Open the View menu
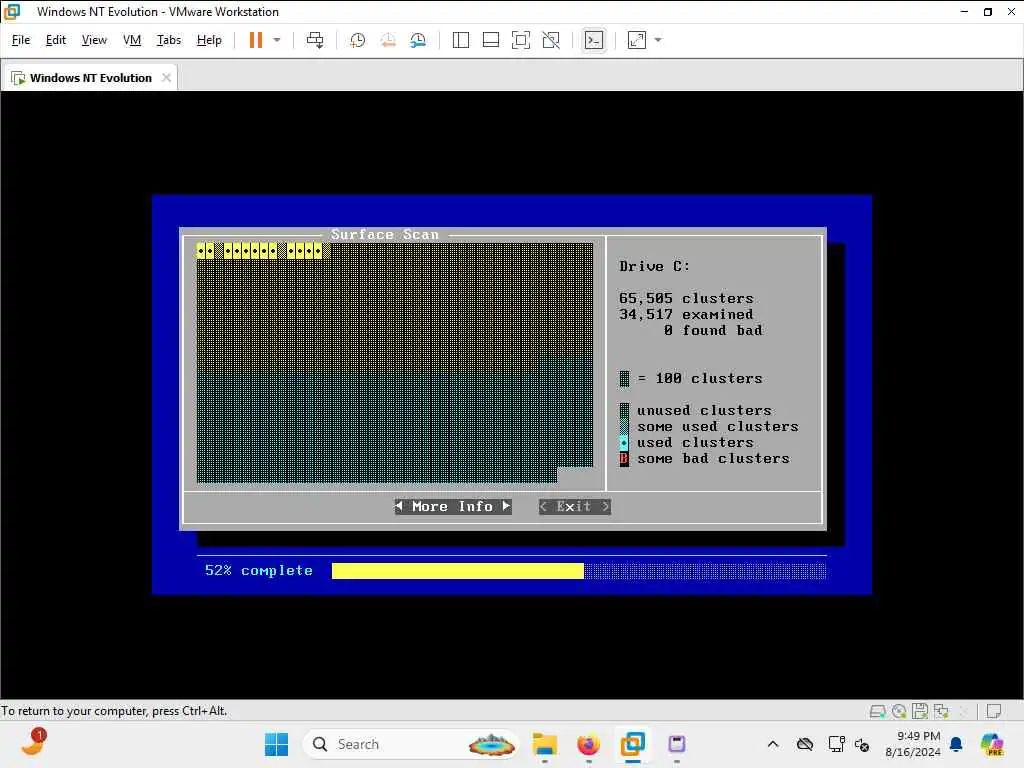The height and width of the screenshot is (768, 1024). tap(94, 40)
